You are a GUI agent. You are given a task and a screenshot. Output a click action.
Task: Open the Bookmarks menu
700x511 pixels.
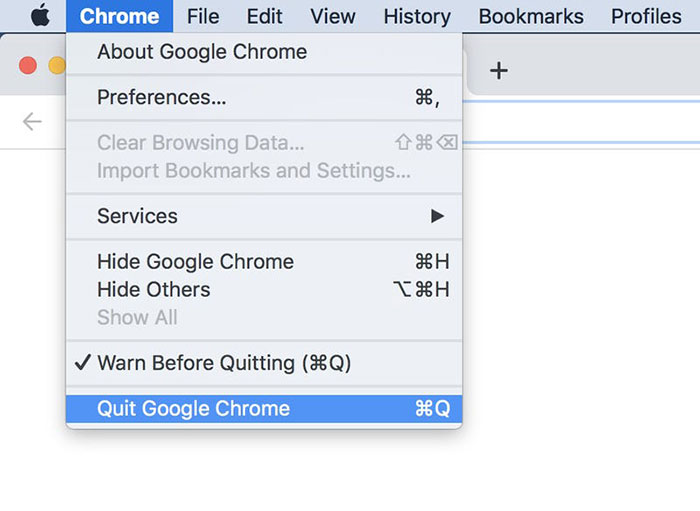tap(531, 16)
